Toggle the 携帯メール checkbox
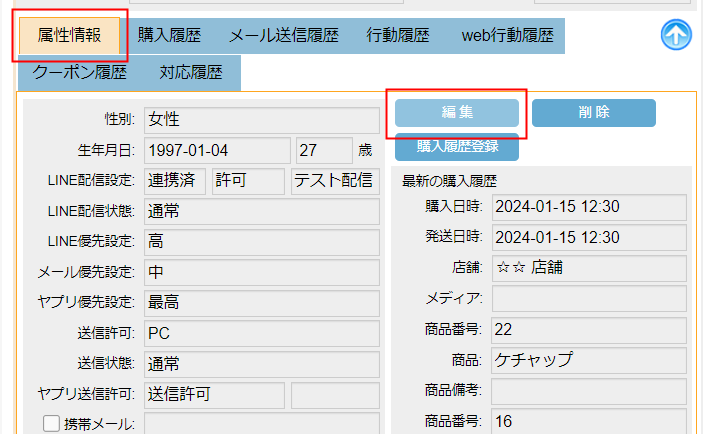 coord(52,424)
